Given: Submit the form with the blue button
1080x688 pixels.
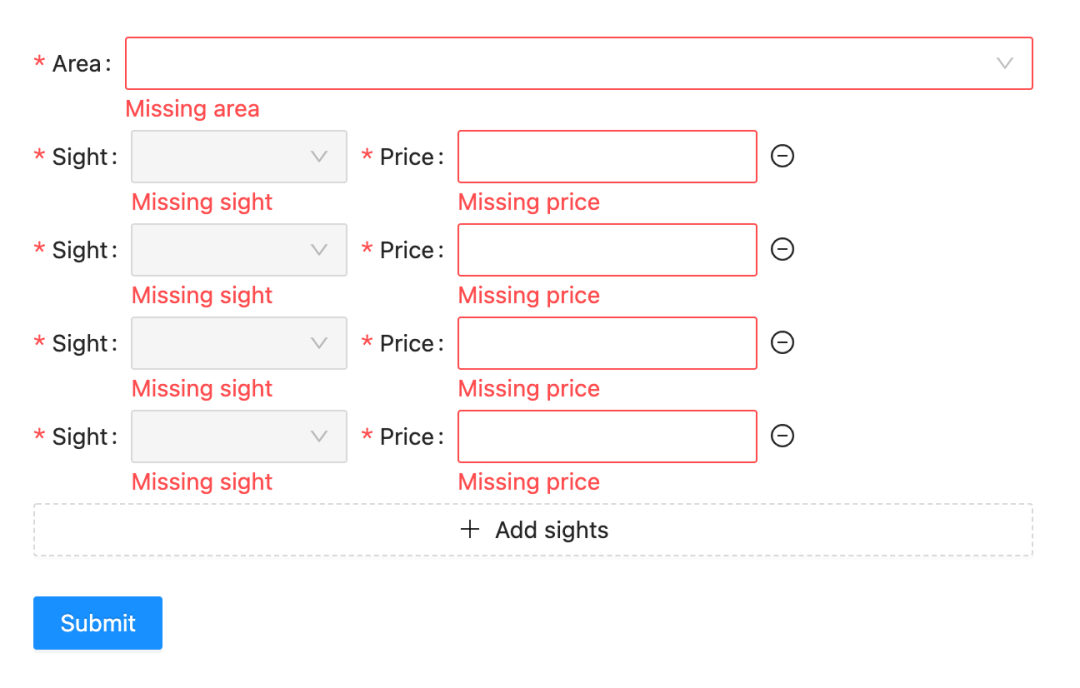Looking at the screenshot, I should (x=98, y=623).
